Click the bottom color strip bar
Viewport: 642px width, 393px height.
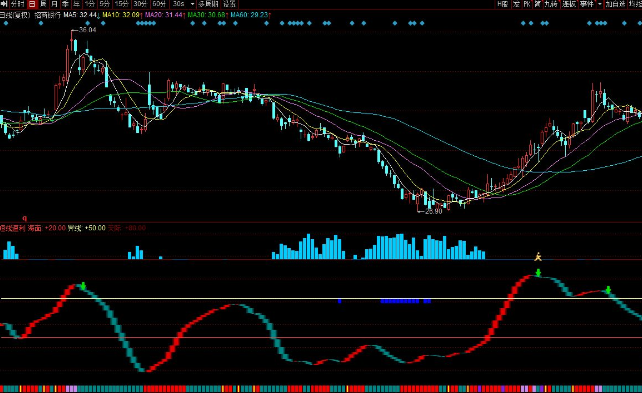(321, 388)
